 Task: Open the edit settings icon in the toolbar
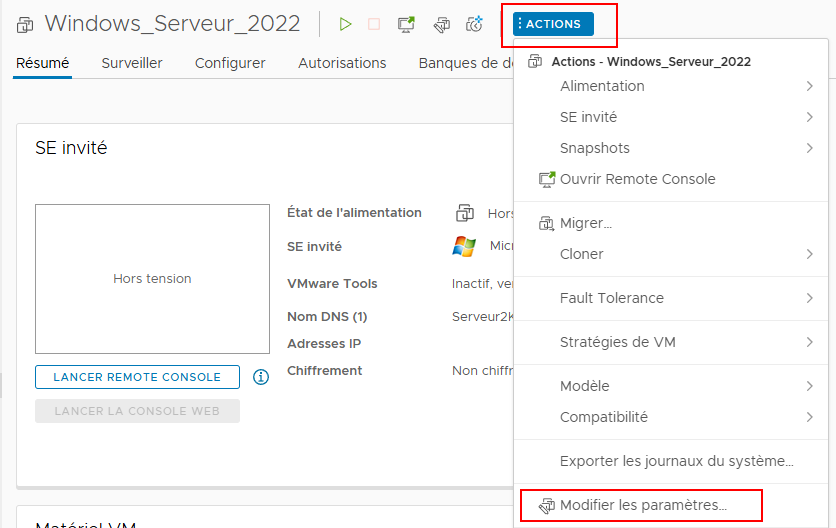point(441,25)
